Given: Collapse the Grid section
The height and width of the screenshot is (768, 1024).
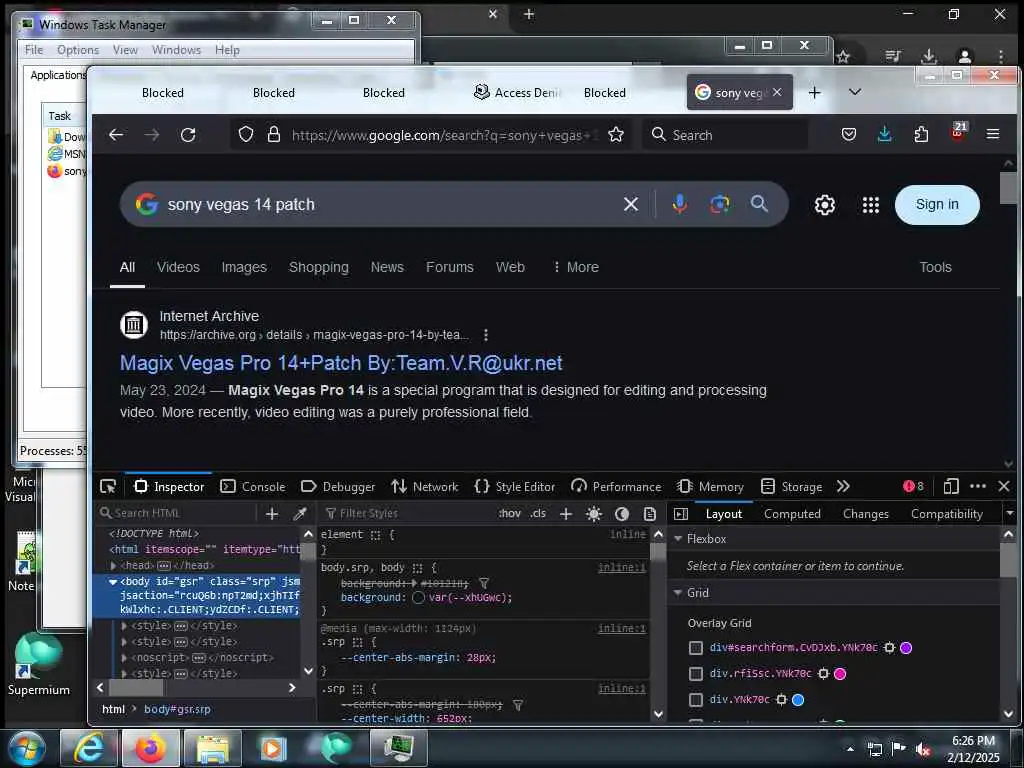Looking at the screenshot, I should click(x=678, y=593).
